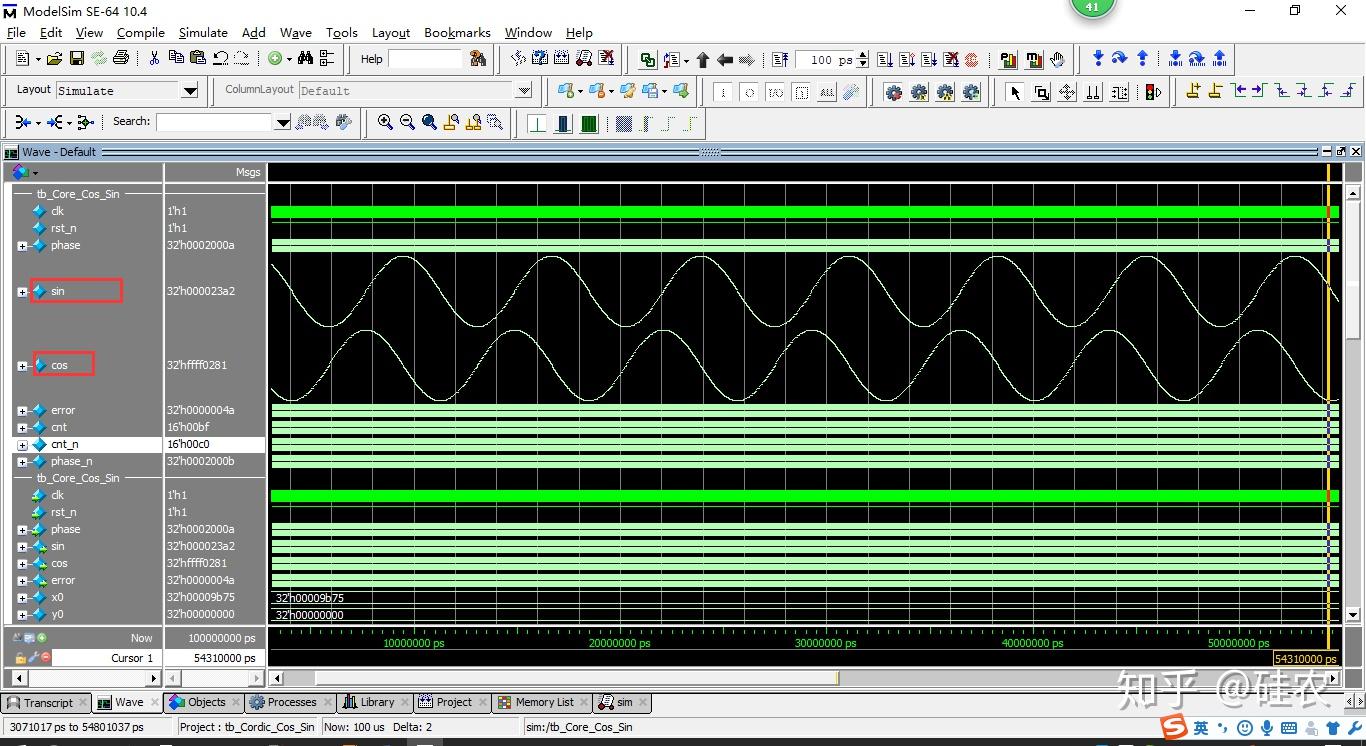Toggle the Select Mode pointer tool
The width and height of the screenshot is (1366, 746).
(x=1015, y=91)
